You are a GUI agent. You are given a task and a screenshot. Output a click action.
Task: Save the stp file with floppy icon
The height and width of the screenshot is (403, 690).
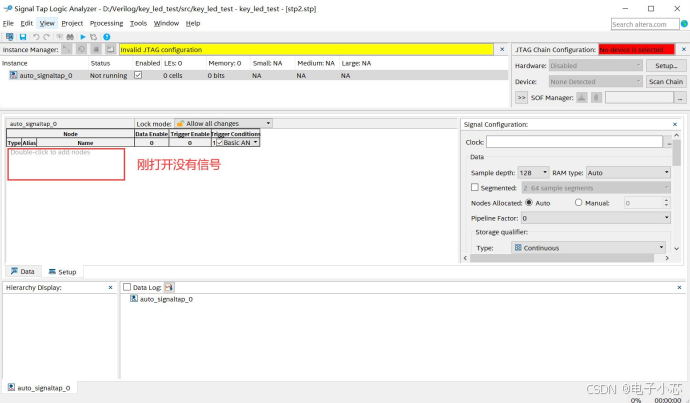tap(23, 37)
